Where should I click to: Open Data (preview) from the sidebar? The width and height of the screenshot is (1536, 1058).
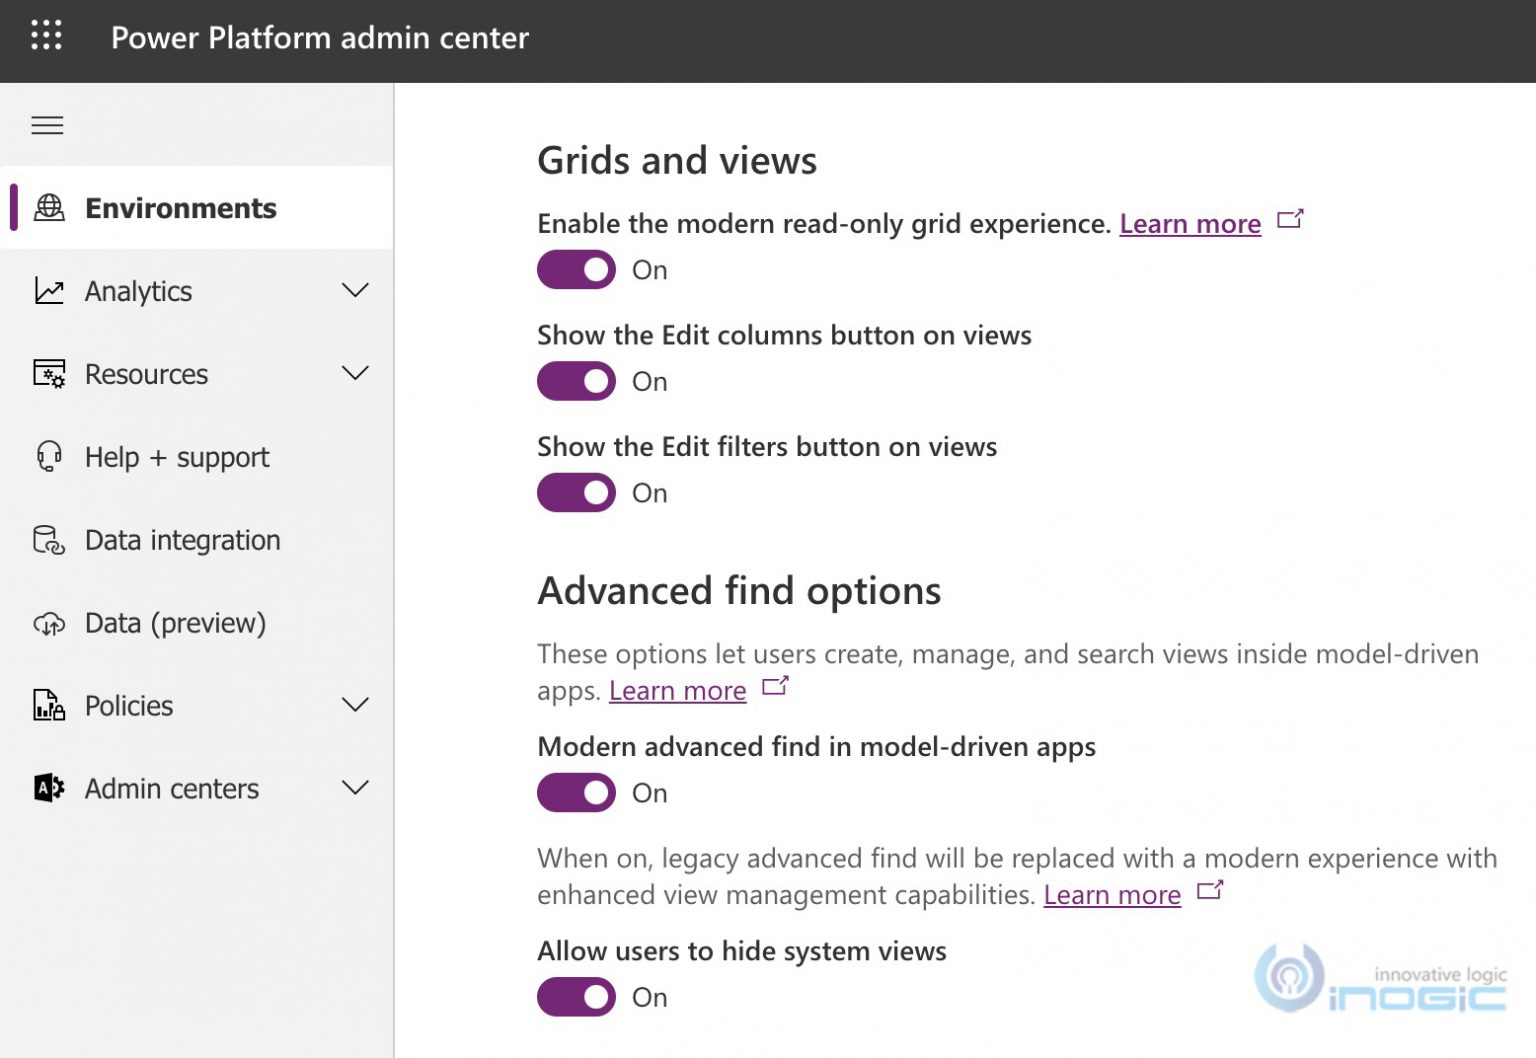(174, 622)
